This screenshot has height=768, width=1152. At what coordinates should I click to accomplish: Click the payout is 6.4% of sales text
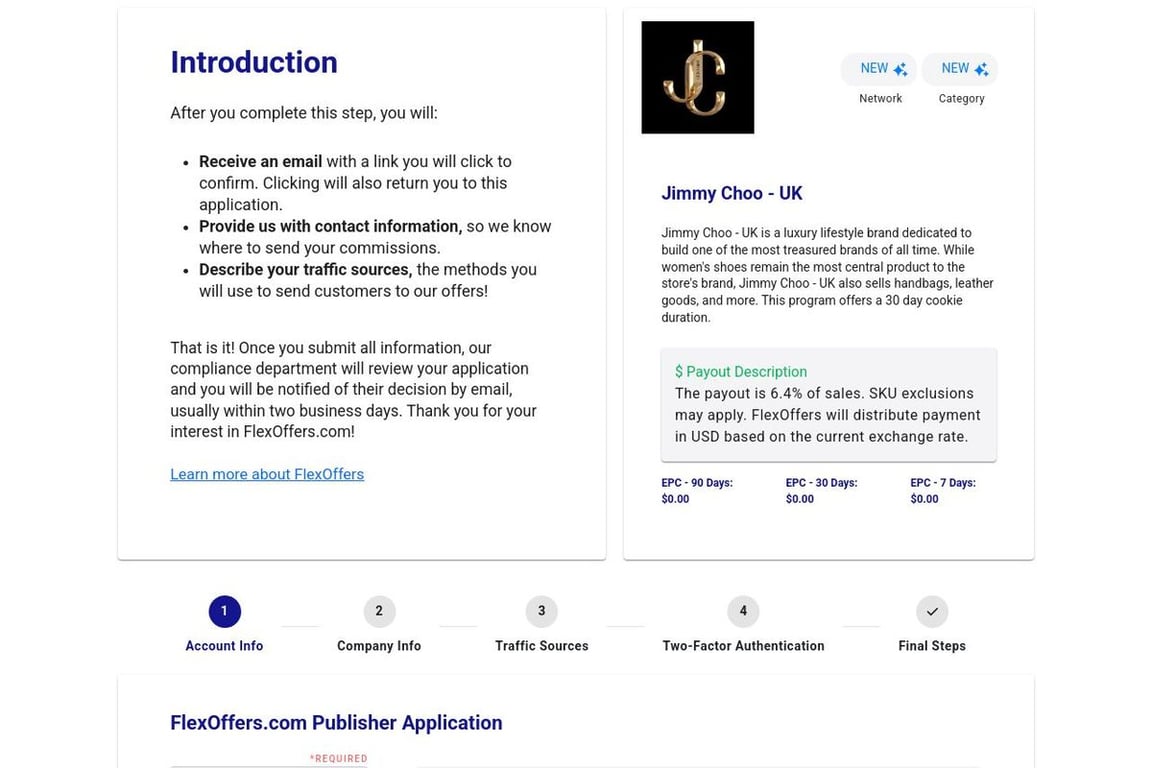(768, 393)
